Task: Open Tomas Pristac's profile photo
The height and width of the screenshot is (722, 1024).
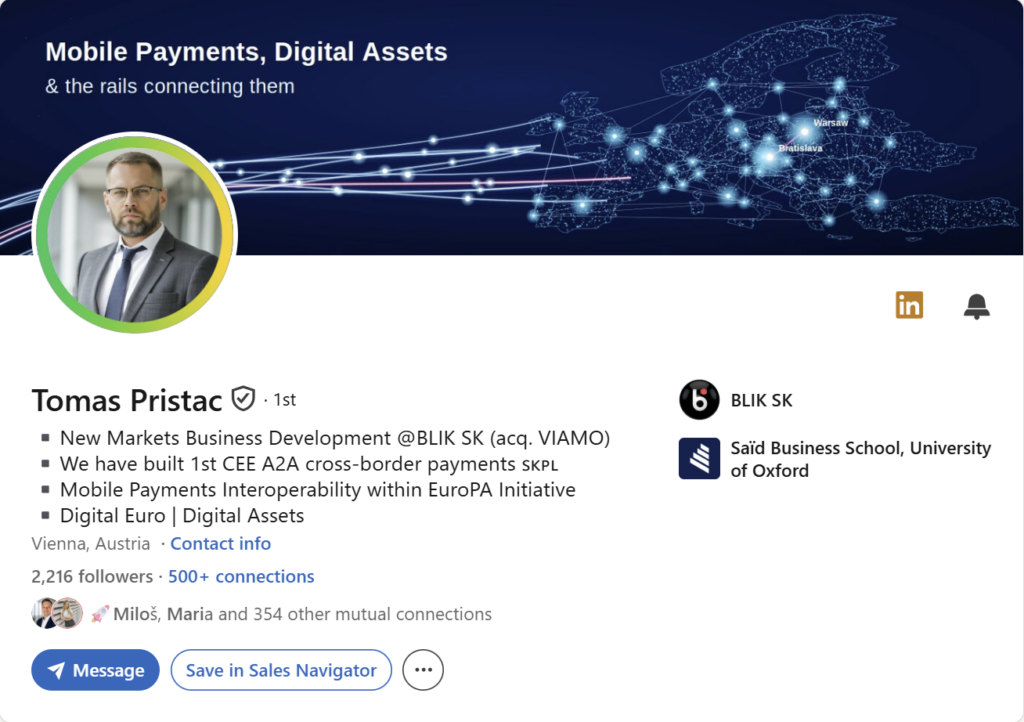Action: 135,233
